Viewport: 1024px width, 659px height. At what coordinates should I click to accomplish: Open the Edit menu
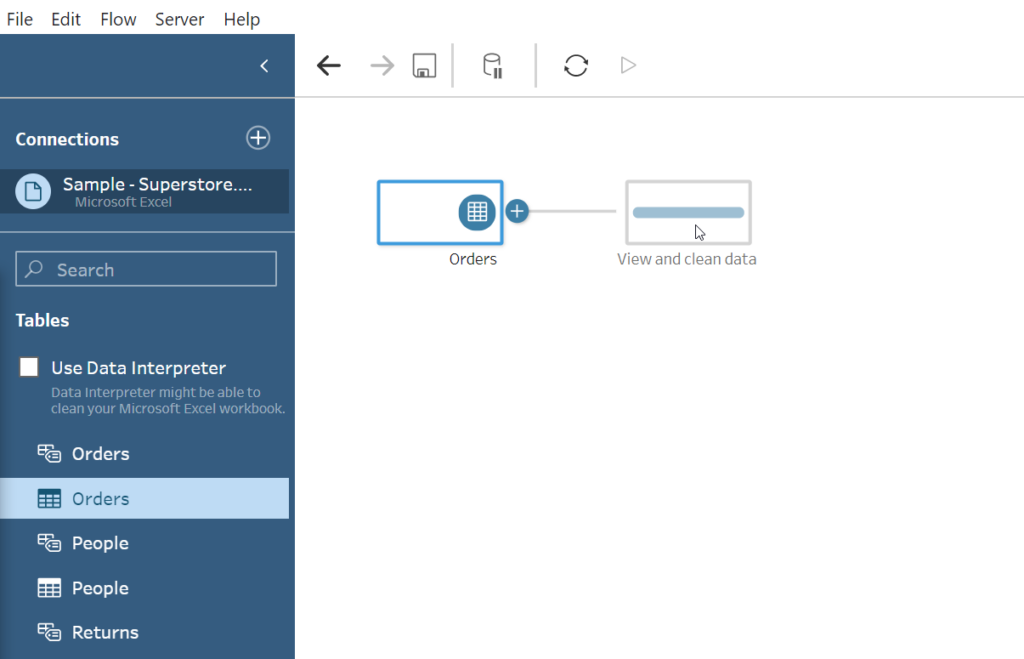point(66,19)
